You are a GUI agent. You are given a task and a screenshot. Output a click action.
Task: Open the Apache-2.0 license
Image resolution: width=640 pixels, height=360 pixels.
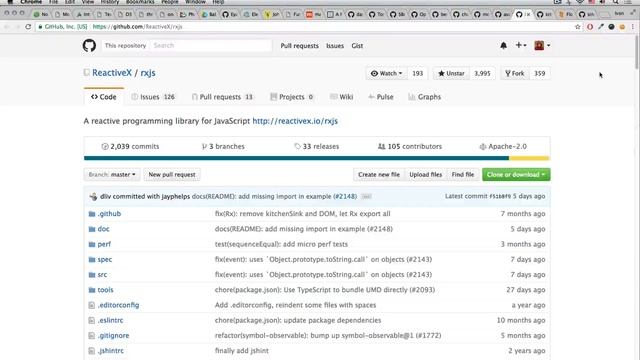point(503,146)
